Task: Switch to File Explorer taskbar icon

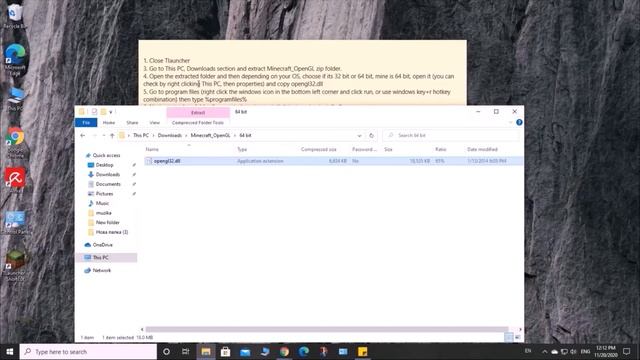Action: [x=206, y=351]
